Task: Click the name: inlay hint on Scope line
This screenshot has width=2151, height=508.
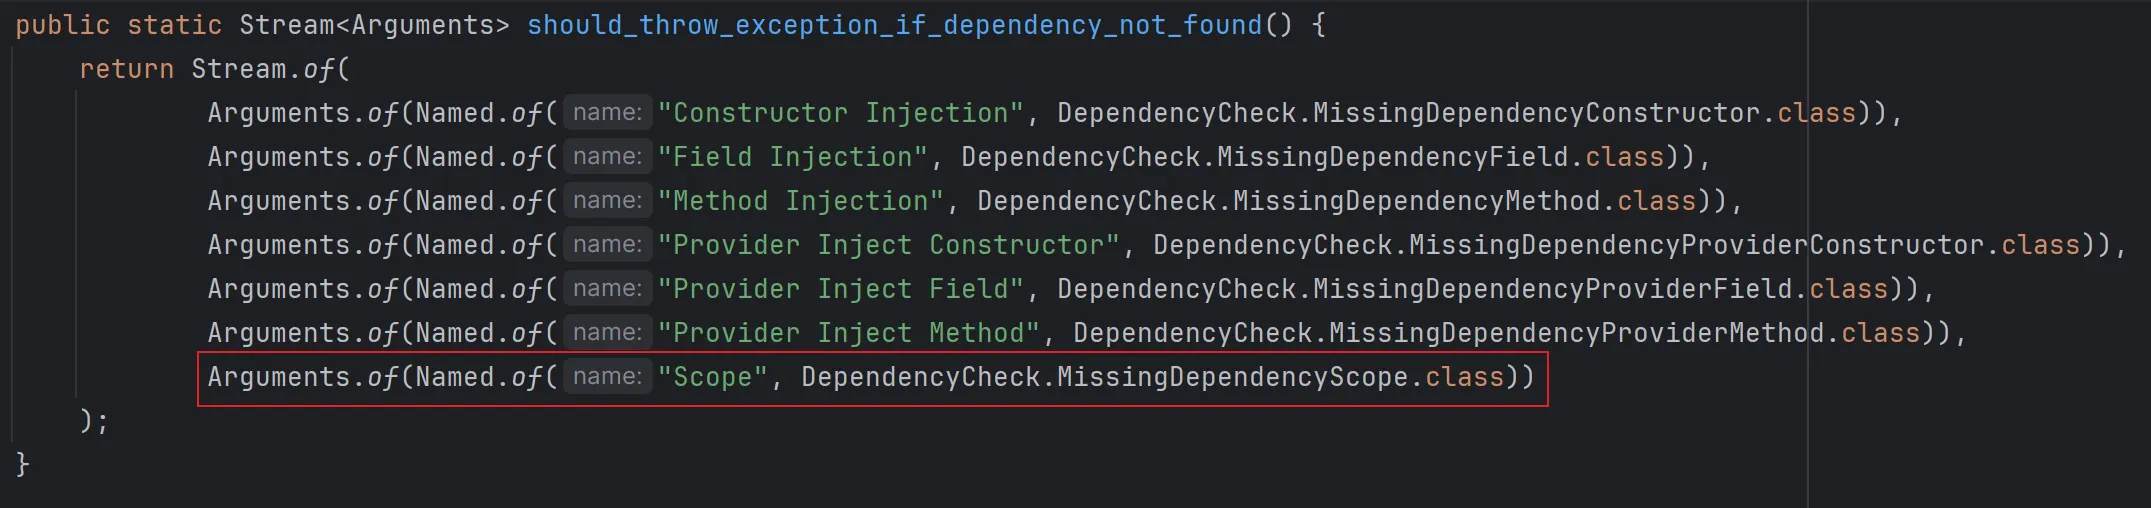Action: [x=607, y=377]
